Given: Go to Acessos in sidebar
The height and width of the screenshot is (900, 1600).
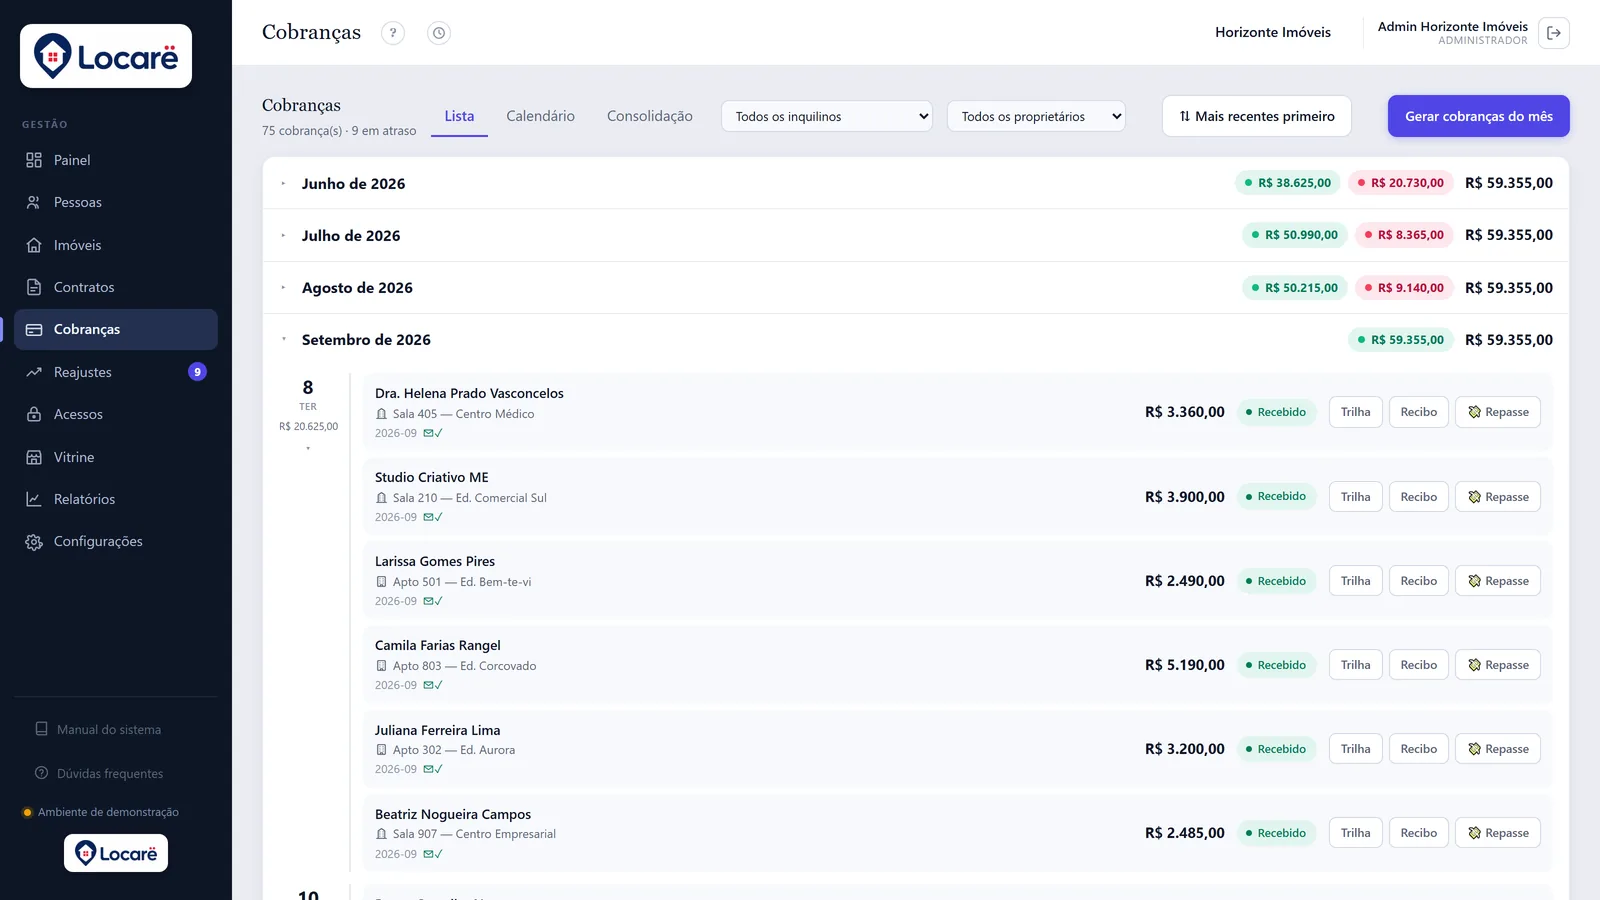Looking at the screenshot, I should pyautogui.click(x=116, y=414).
